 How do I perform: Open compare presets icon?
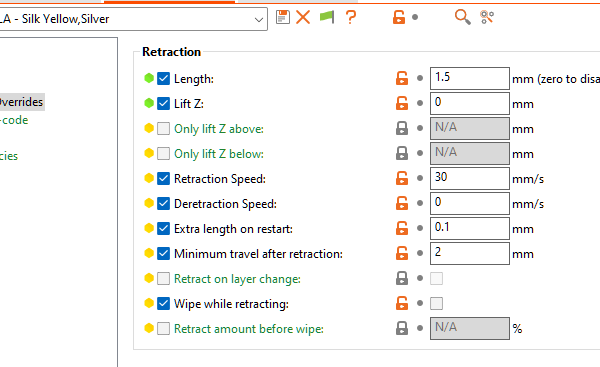pos(487,17)
